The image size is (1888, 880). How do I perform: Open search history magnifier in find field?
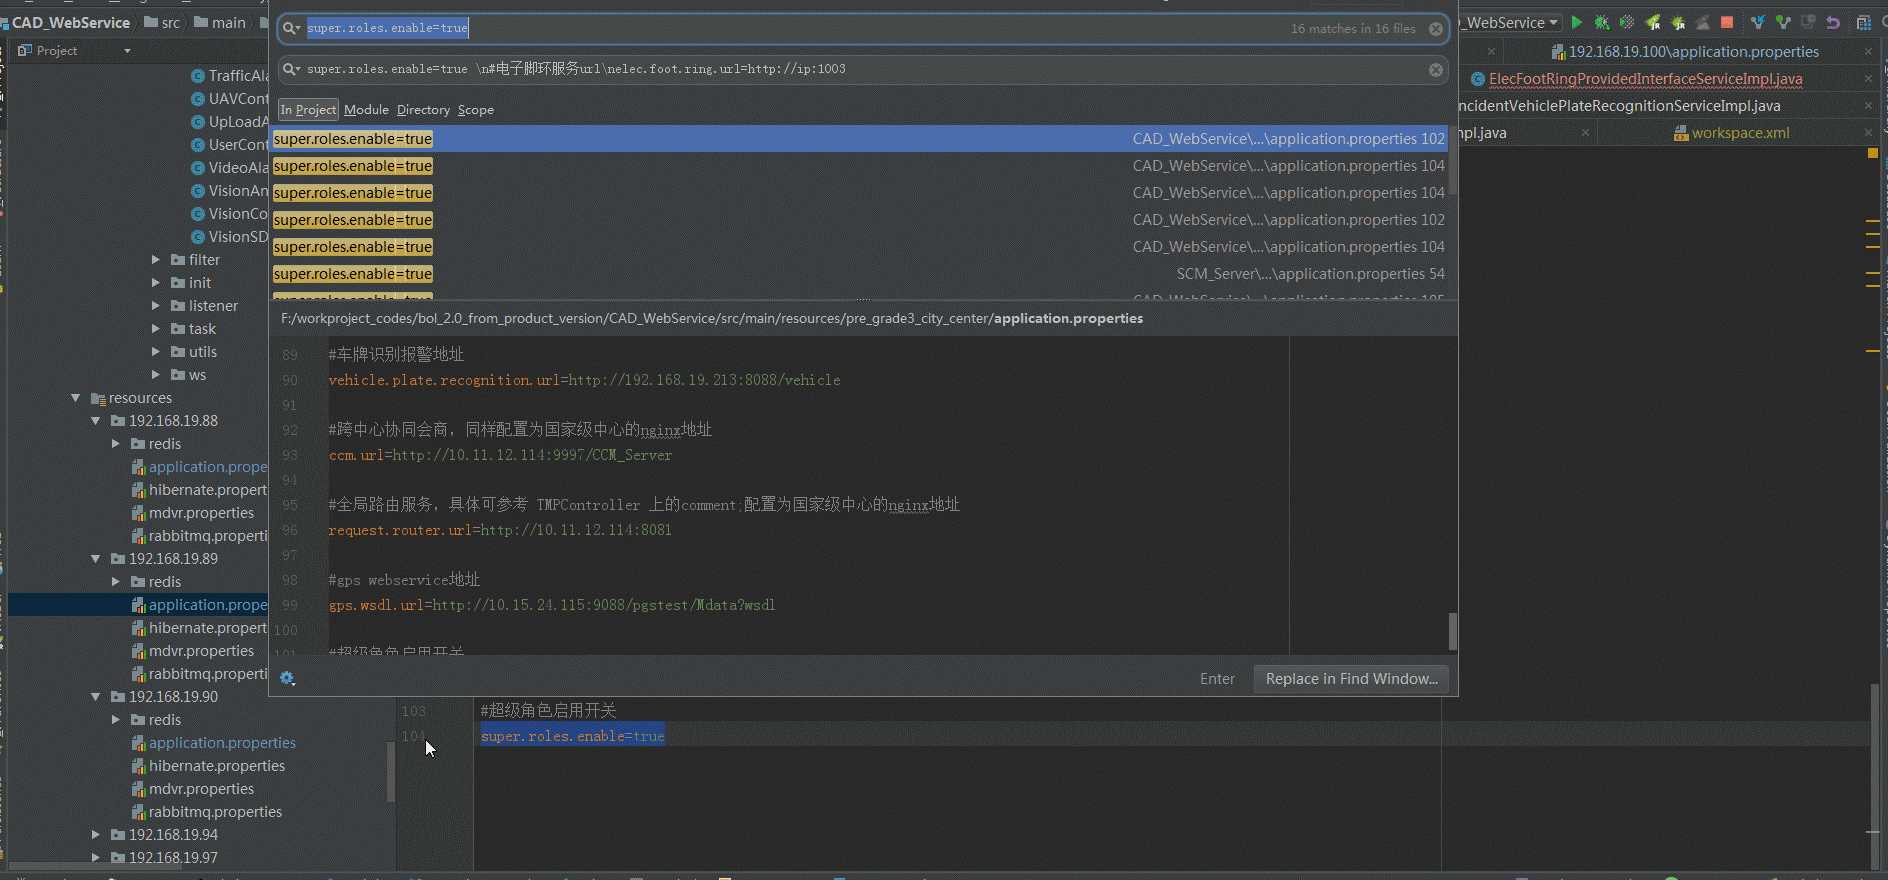pyautogui.click(x=291, y=28)
